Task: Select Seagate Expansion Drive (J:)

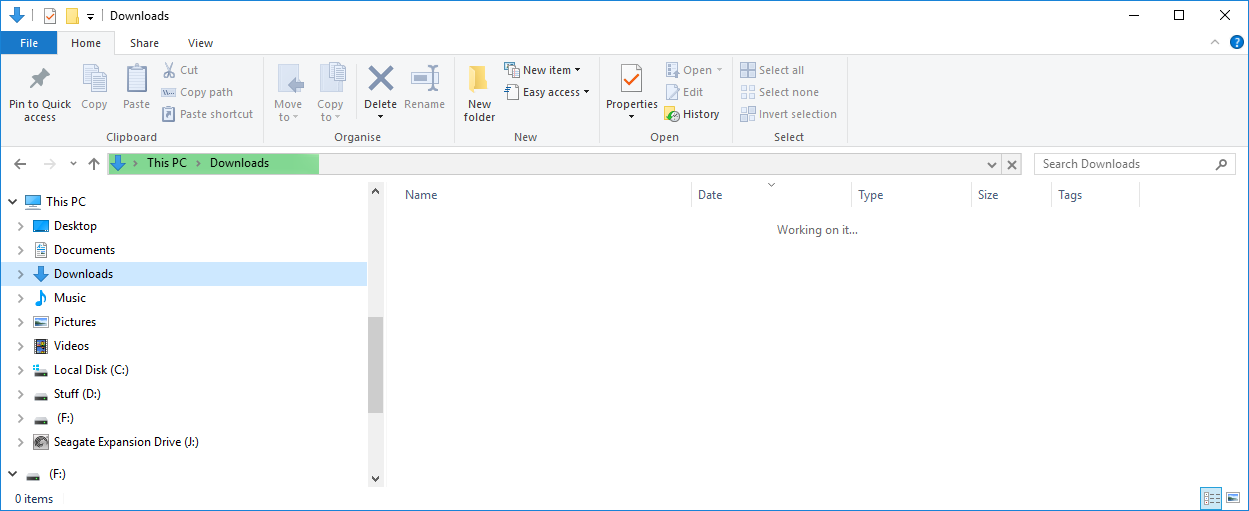Action: 126,442
